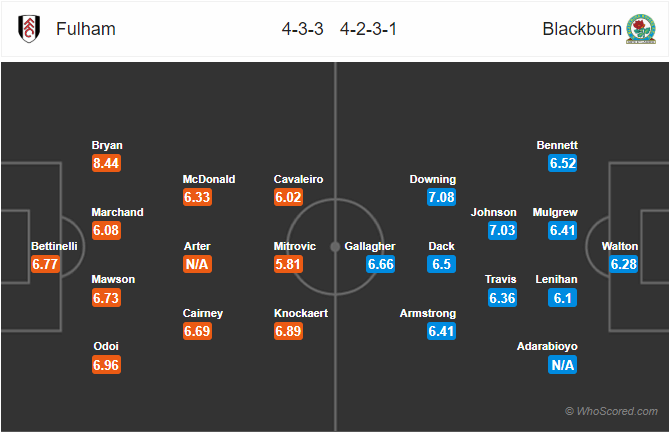
Task: Click the Fulham club crest icon
Action: (29, 29)
